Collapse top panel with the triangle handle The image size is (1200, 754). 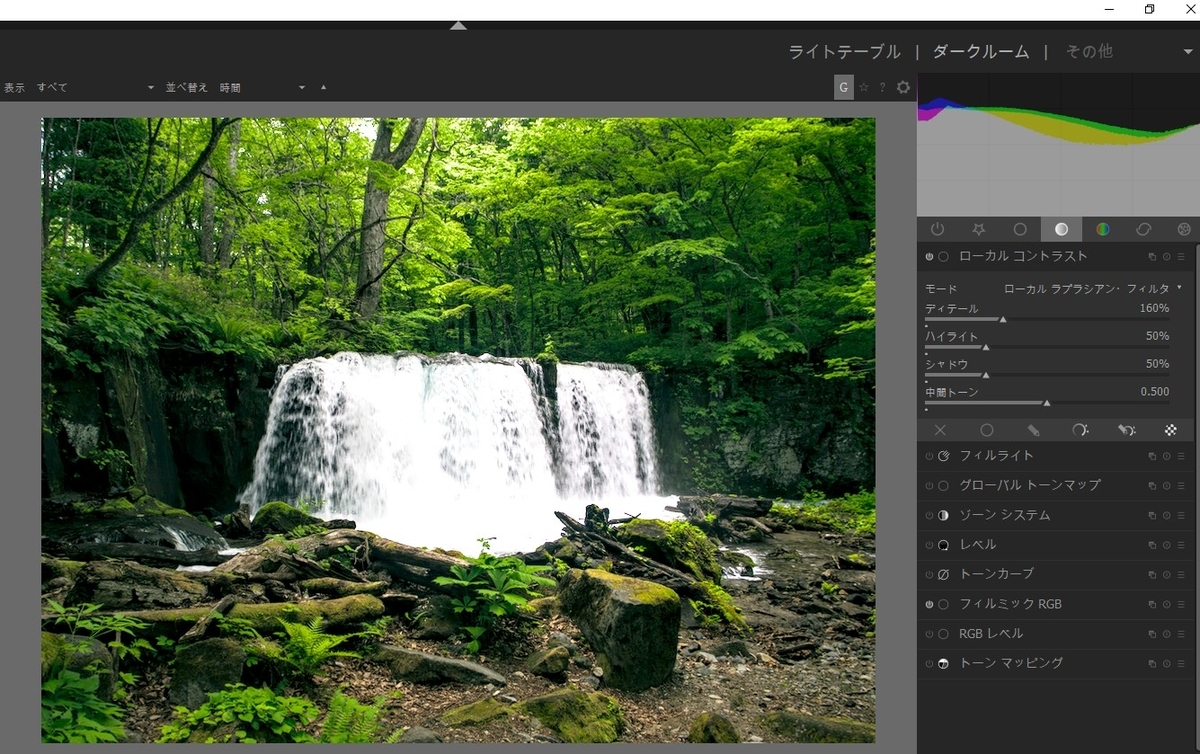[458, 25]
